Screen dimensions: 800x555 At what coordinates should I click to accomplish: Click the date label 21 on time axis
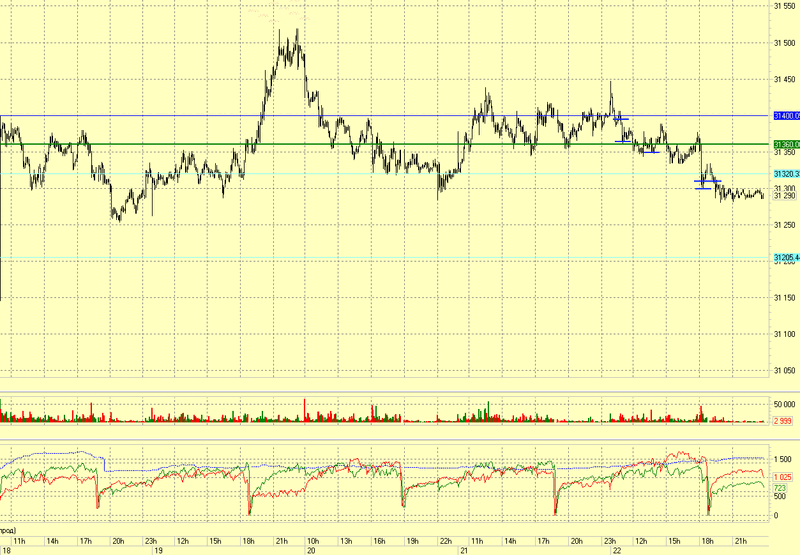[x=464, y=551]
